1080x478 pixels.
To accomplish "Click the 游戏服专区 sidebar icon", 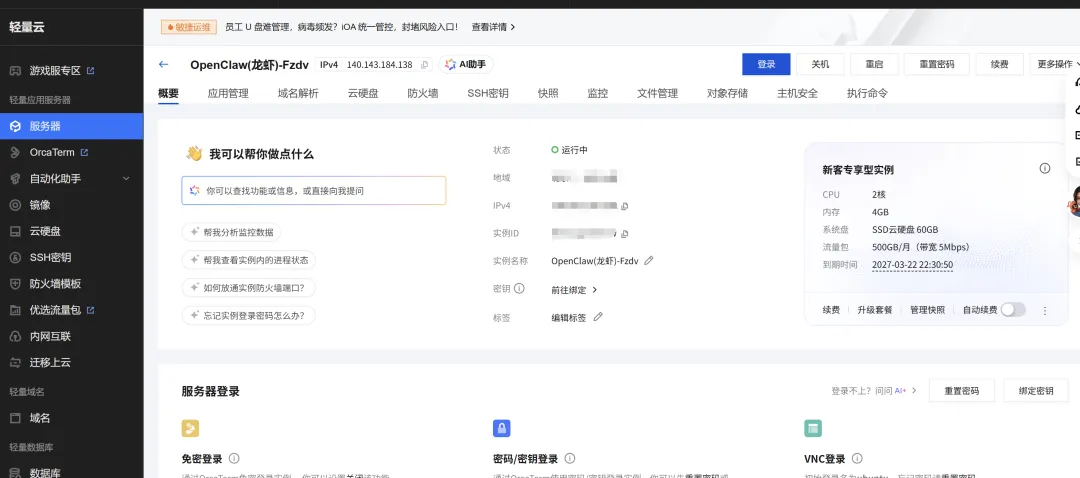I will [x=15, y=70].
